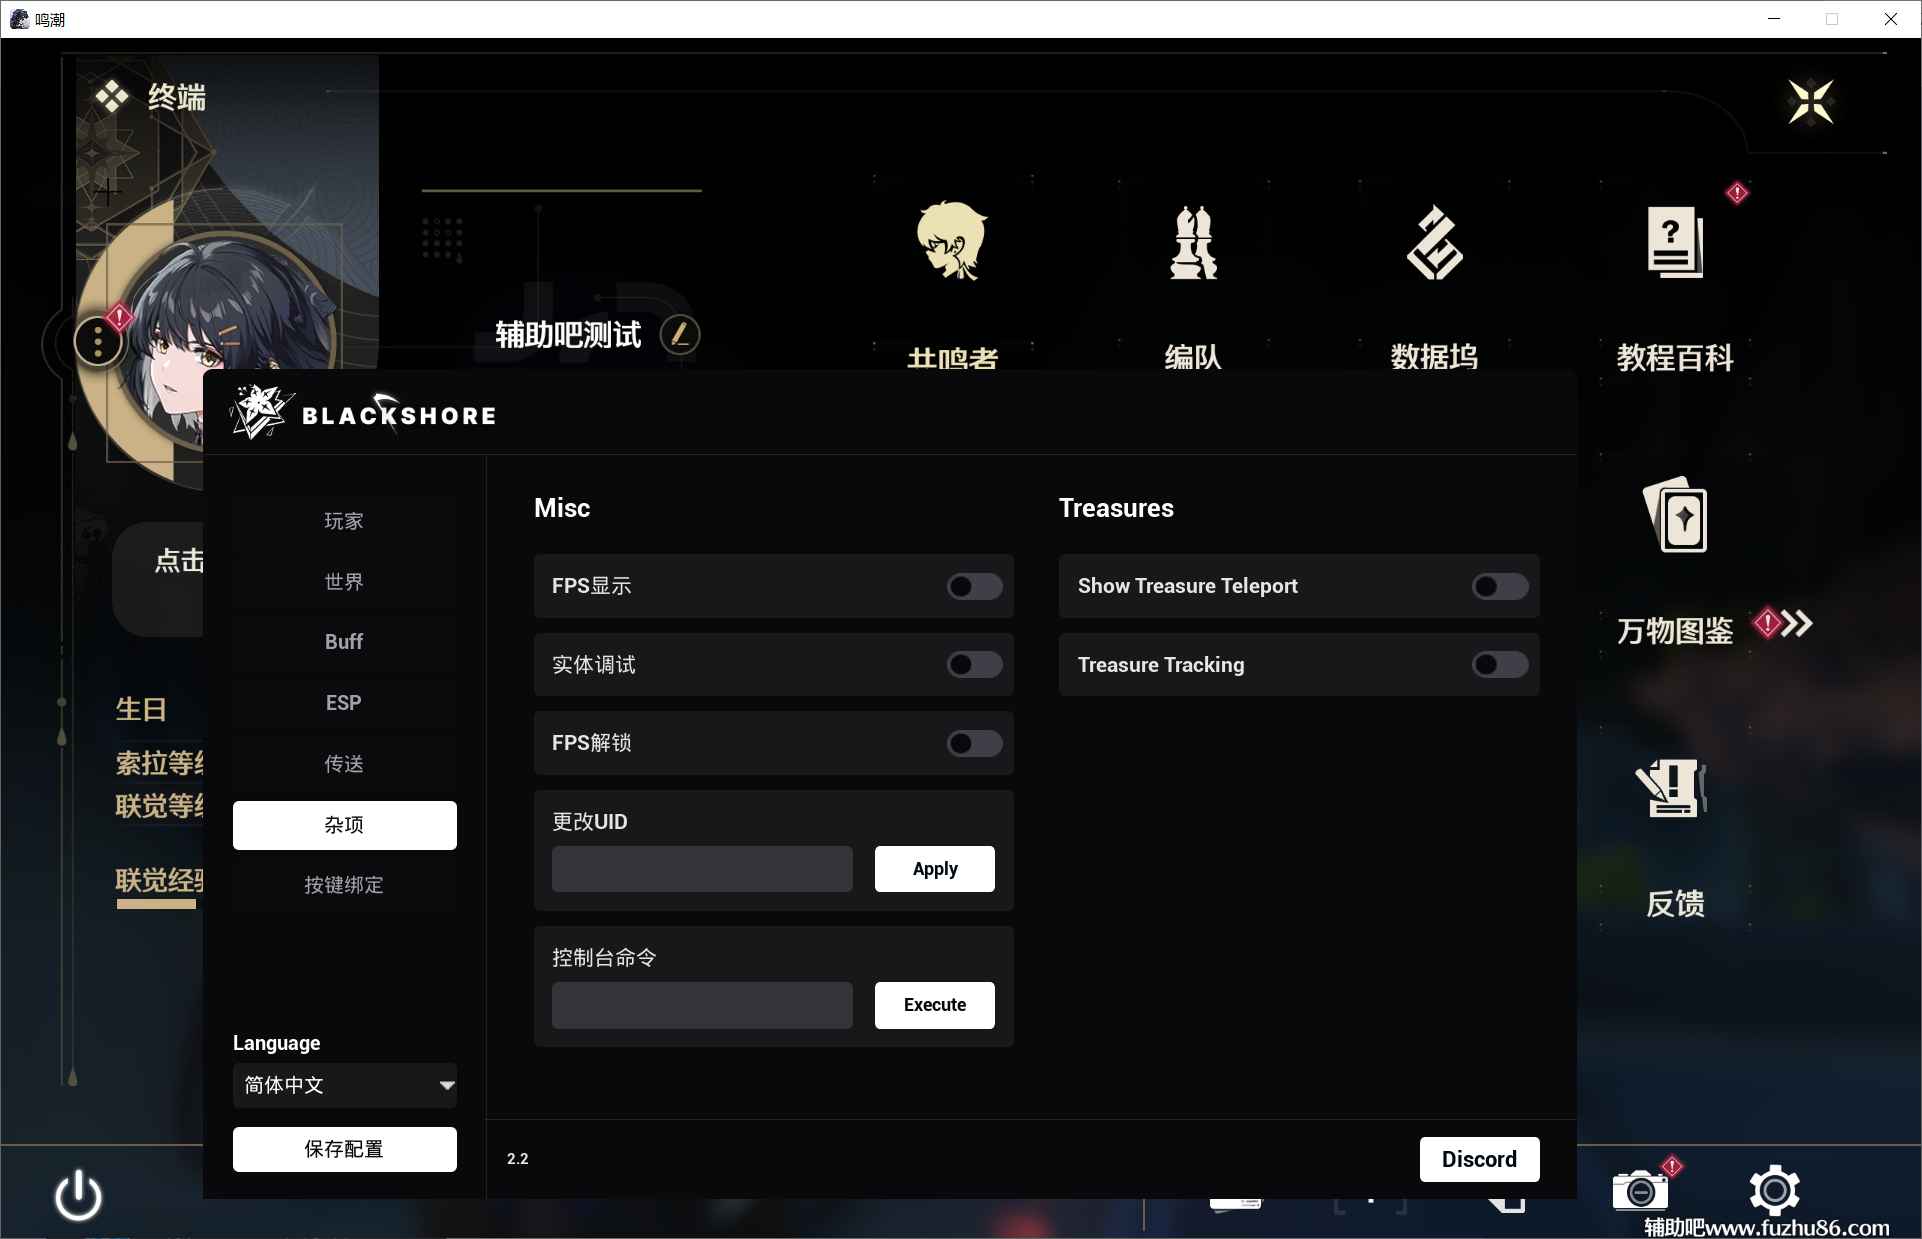This screenshot has height=1239, width=1922.
Task: Click the camera screenshot icon at bottom right
Action: pyautogui.click(x=1640, y=1192)
